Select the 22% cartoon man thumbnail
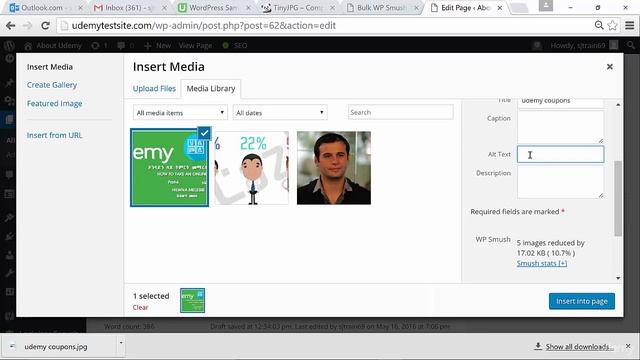This screenshot has height=360, width=640. click(251, 168)
